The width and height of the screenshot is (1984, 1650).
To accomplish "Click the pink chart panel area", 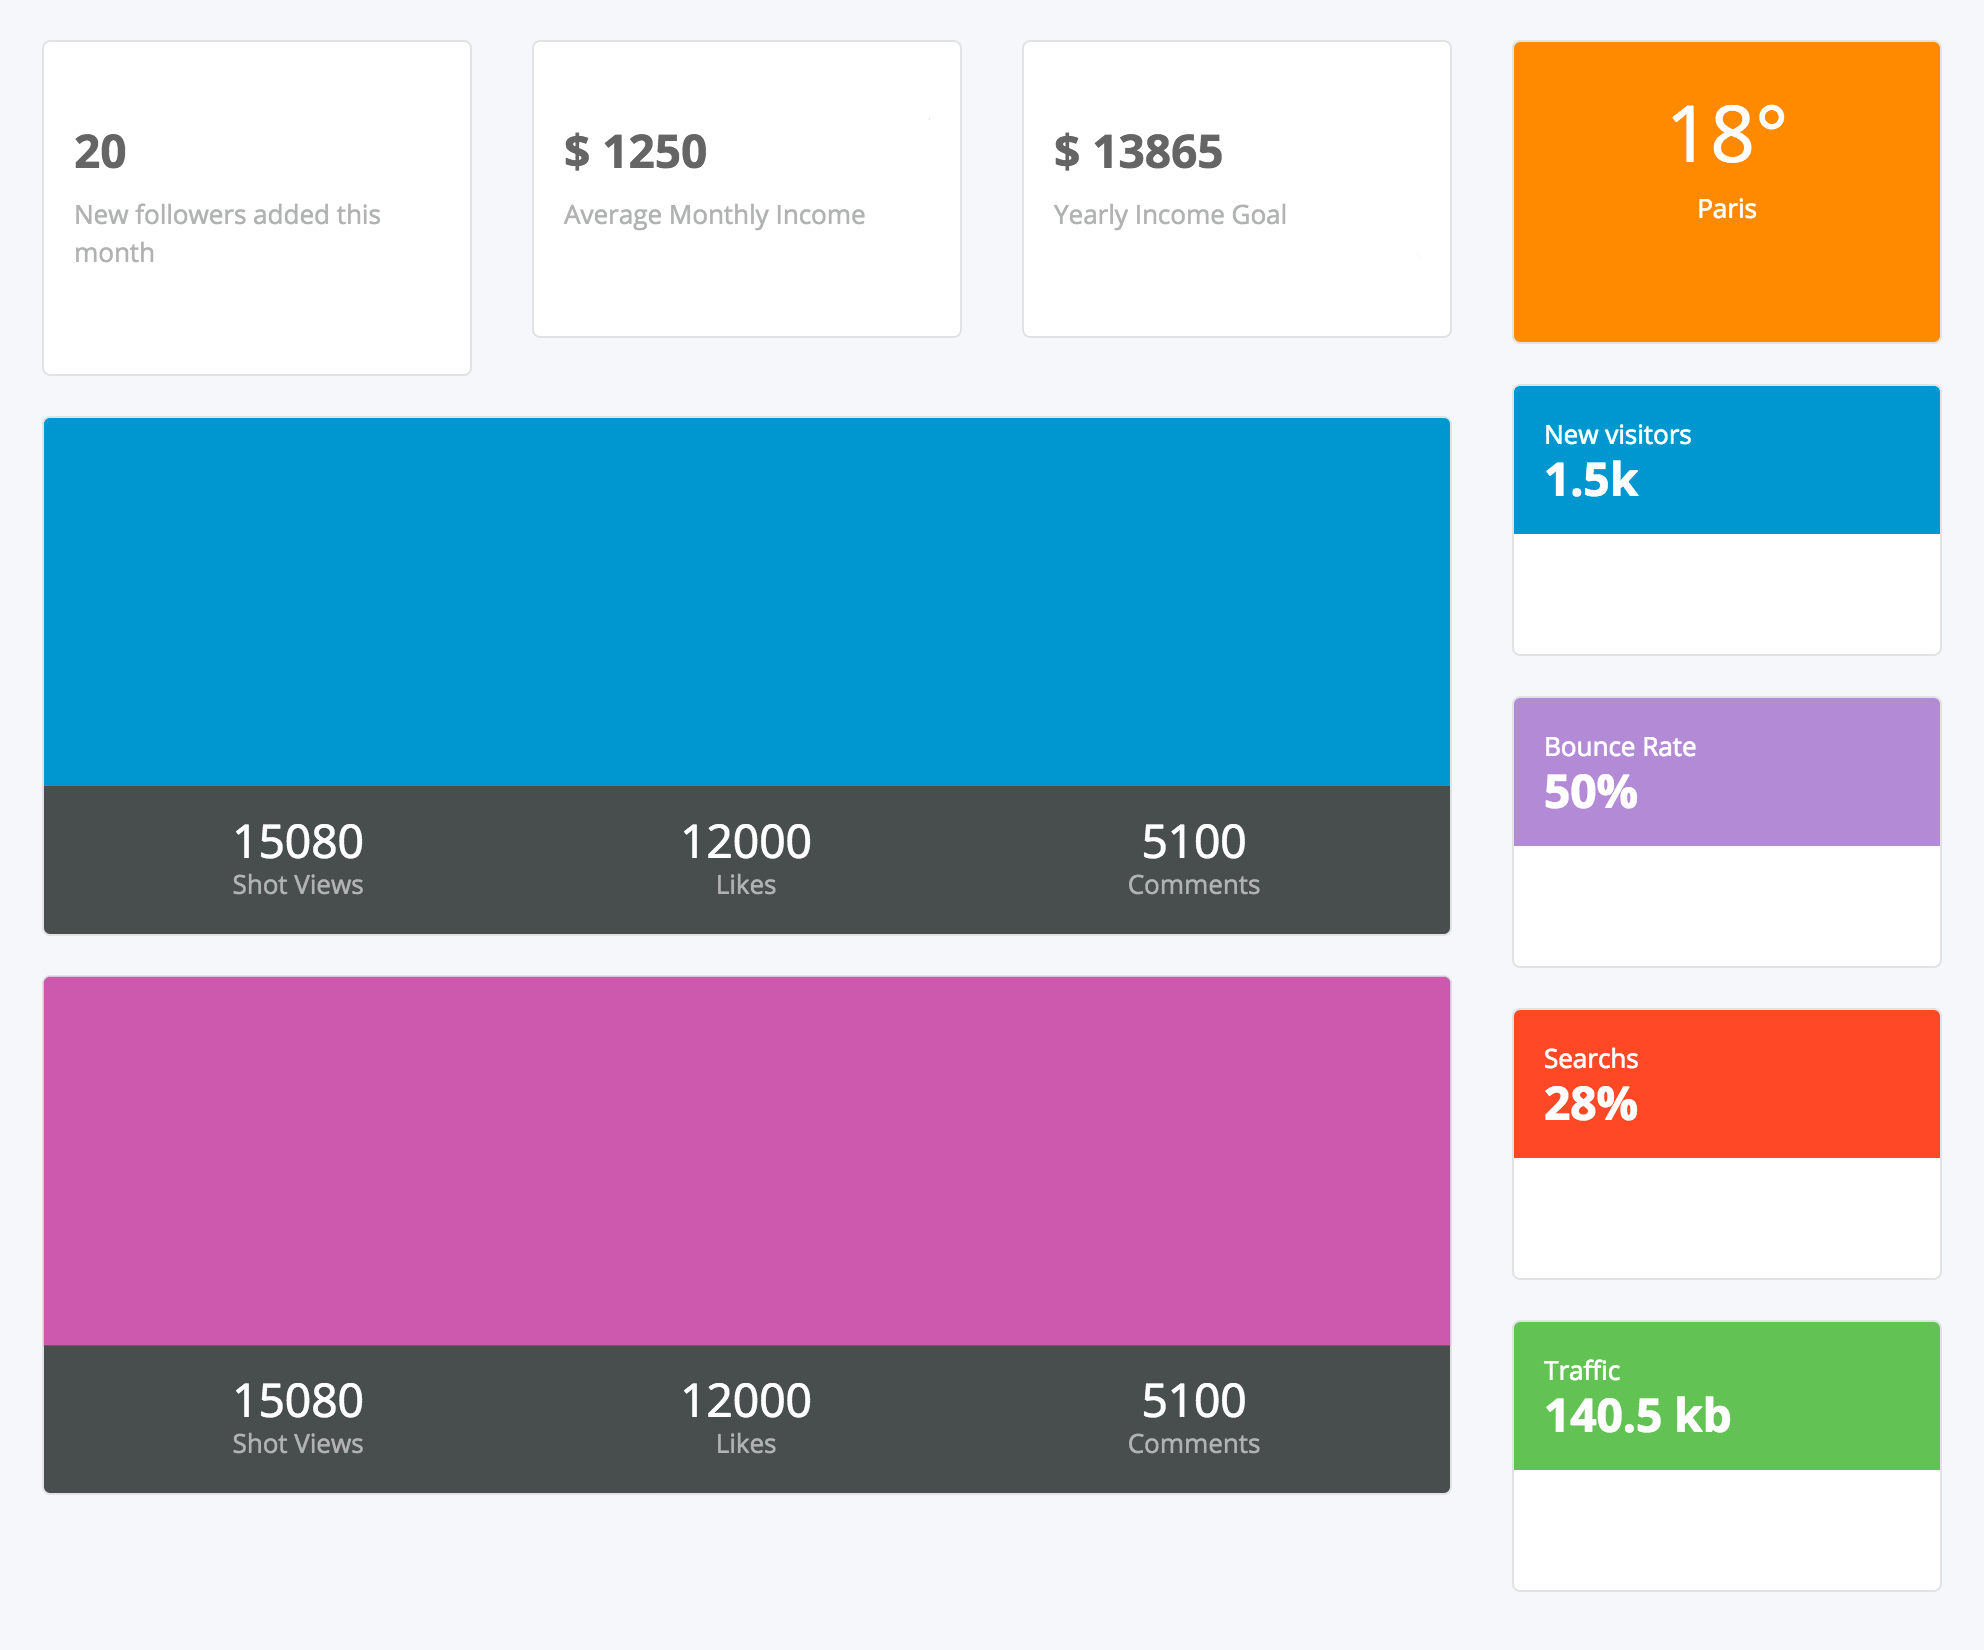I will tap(746, 1160).
